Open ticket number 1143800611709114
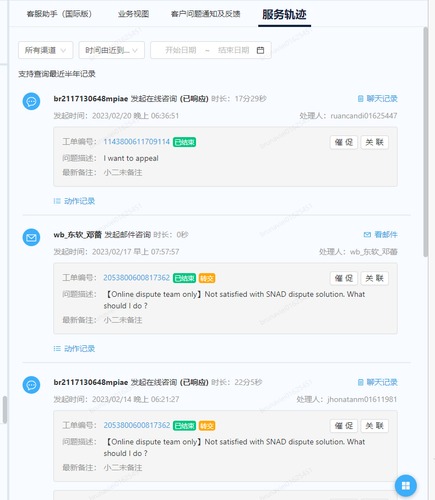435x500 pixels. click(x=137, y=142)
